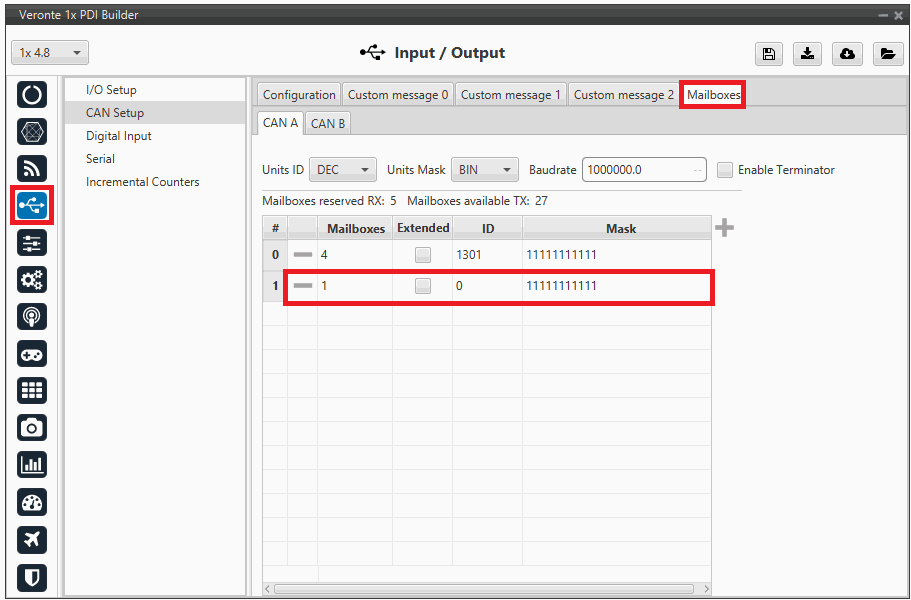911x600 pixels.
Task: Add a mailbox with plus icon
Action: coord(725,228)
